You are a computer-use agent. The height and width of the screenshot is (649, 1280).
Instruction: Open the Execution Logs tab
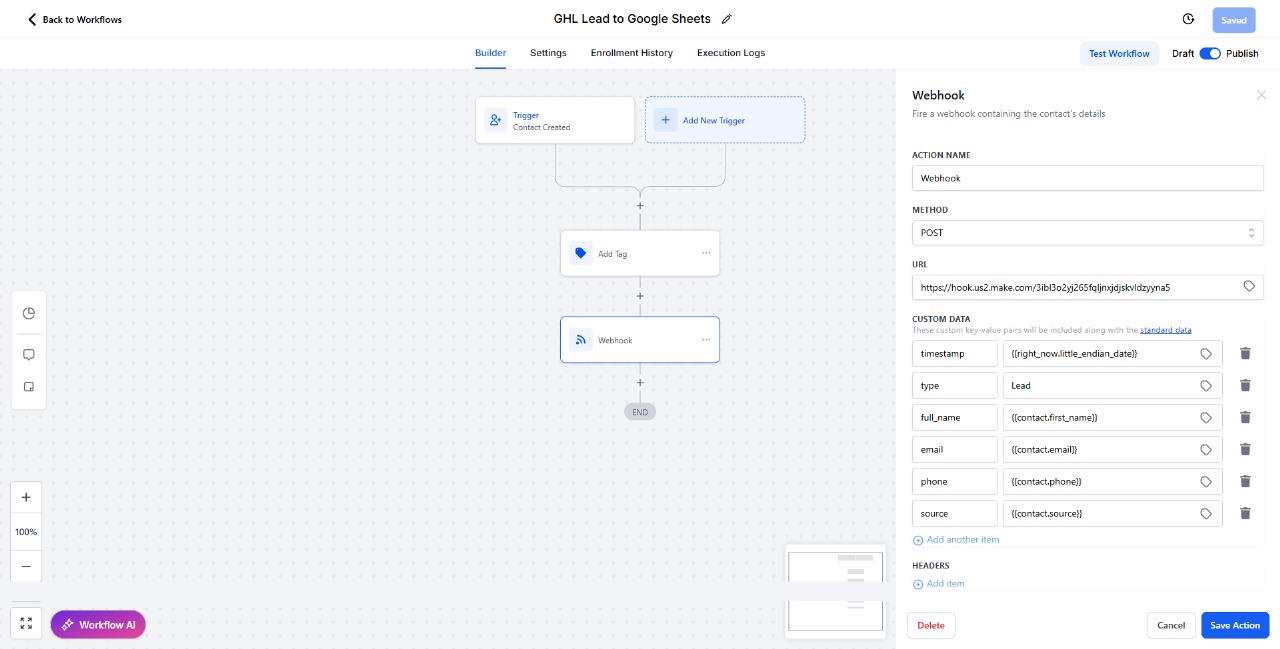[x=731, y=53]
